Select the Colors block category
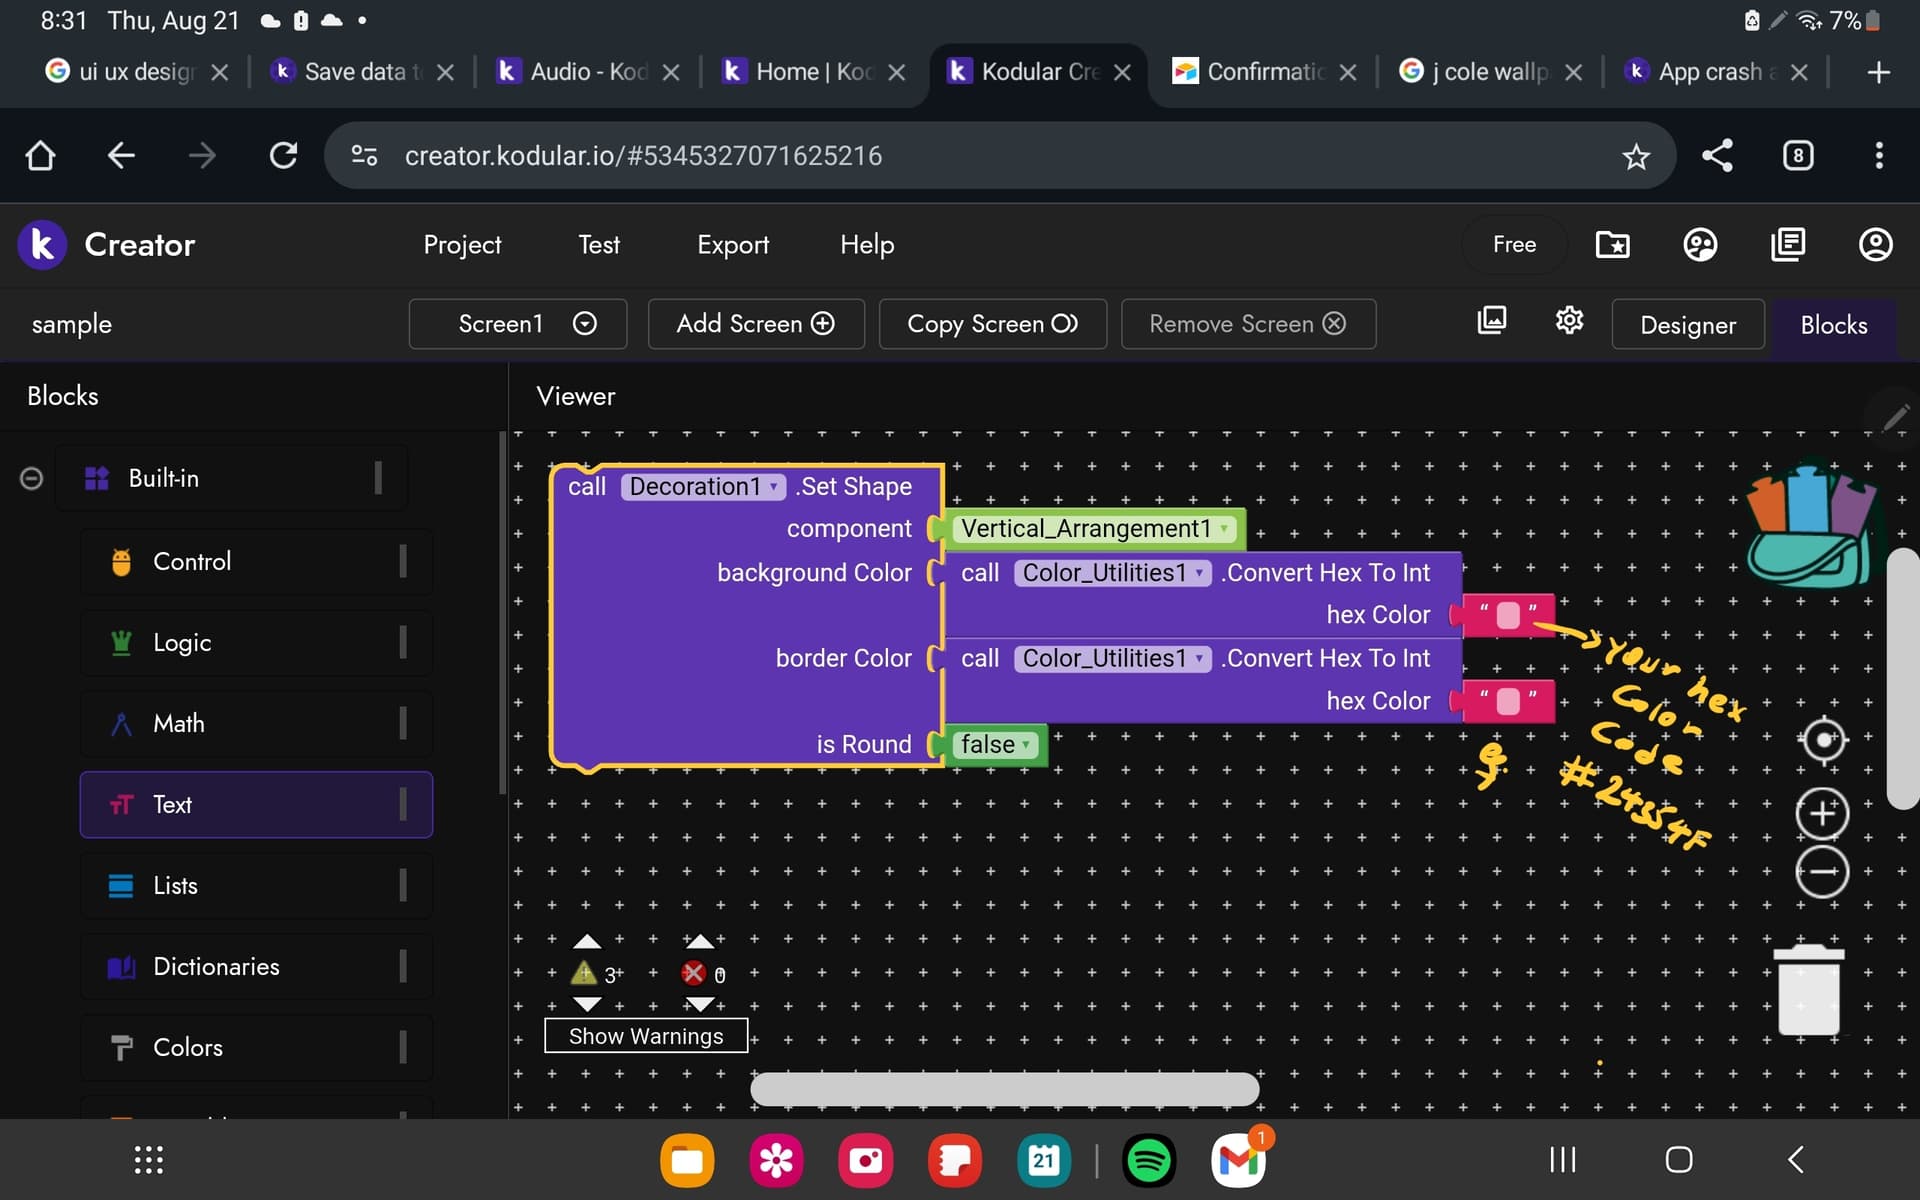1920x1200 pixels. 188,1047
